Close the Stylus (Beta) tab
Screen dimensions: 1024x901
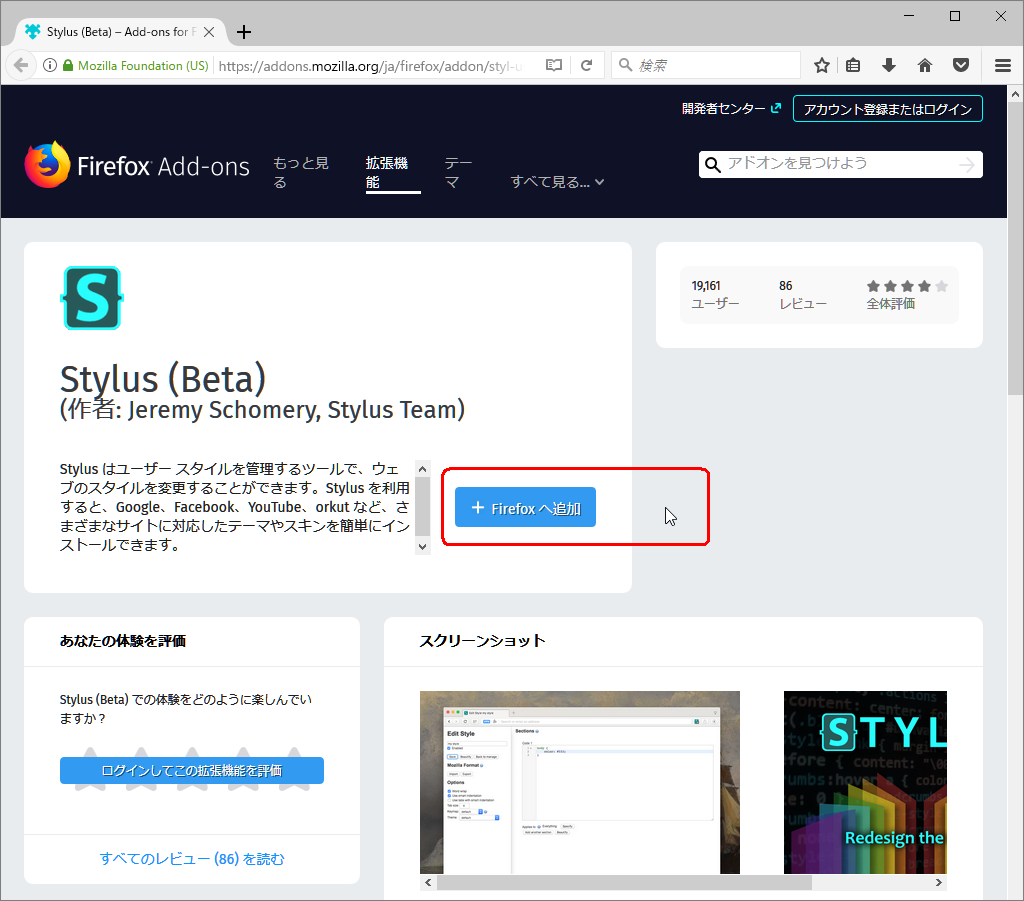coord(209,32)
